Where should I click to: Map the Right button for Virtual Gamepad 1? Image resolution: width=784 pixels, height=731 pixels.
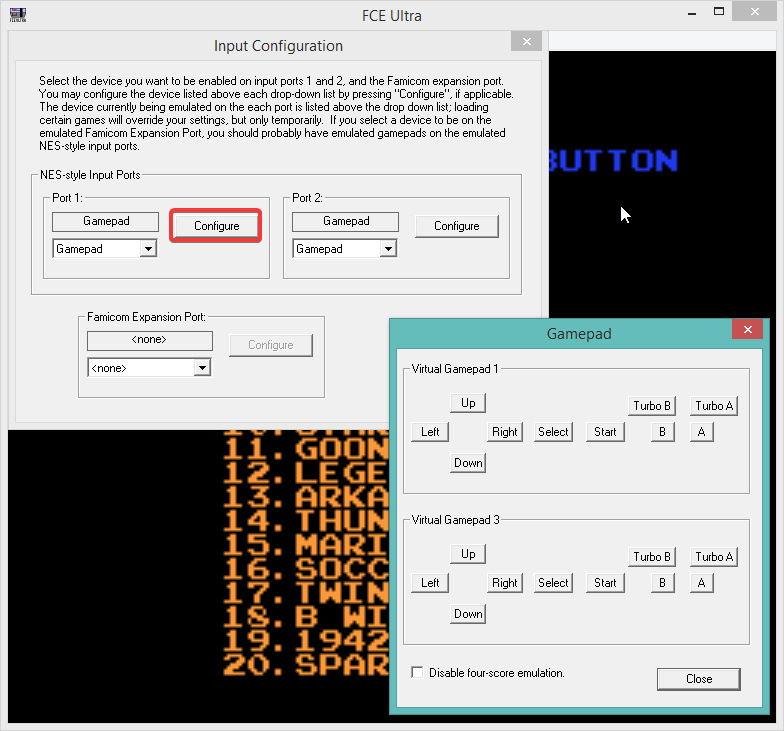pos(504,432)
